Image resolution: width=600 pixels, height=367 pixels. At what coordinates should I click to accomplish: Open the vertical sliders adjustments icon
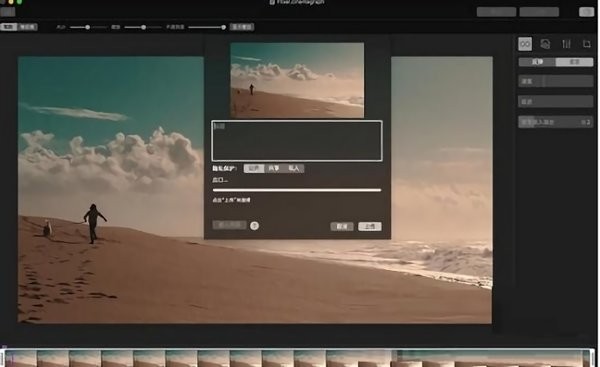(566, 44)
